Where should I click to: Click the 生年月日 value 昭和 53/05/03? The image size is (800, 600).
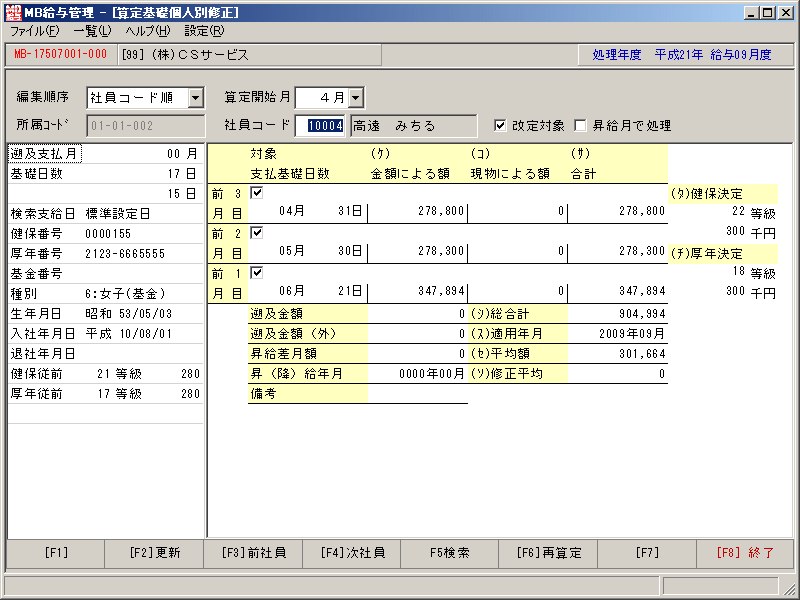129,314
